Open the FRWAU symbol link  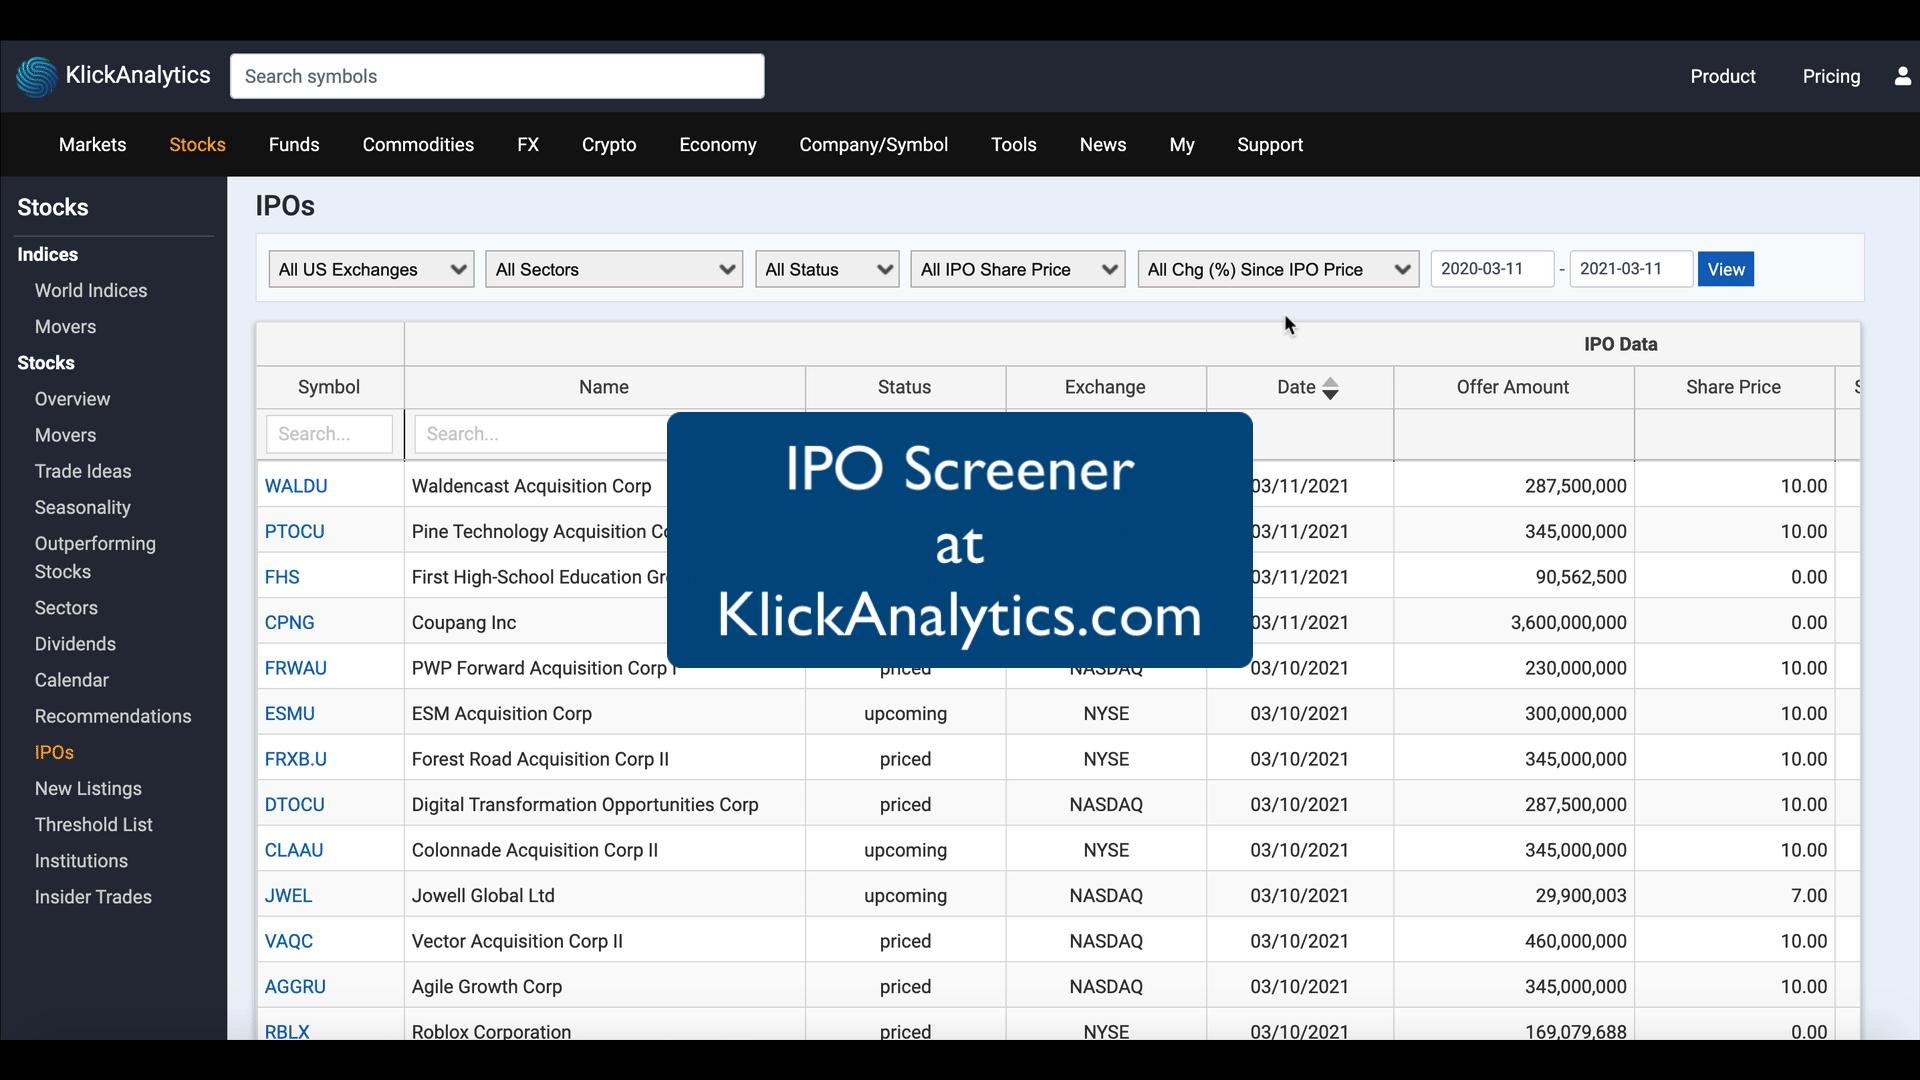[295, 668]
